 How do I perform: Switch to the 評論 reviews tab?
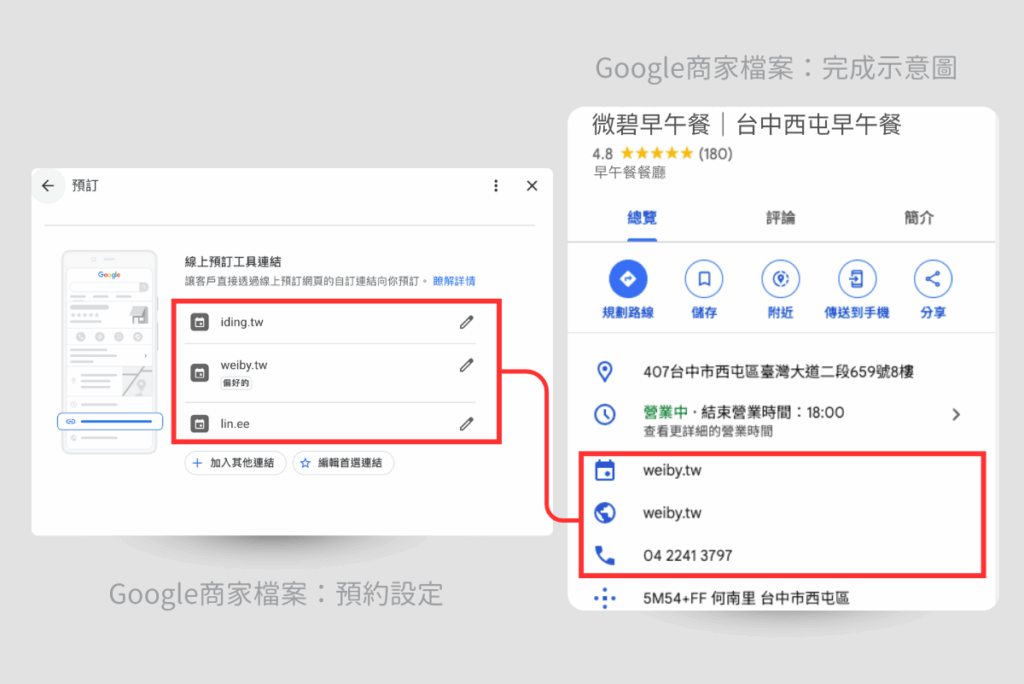pyautogui.click(x=779, y=218)
